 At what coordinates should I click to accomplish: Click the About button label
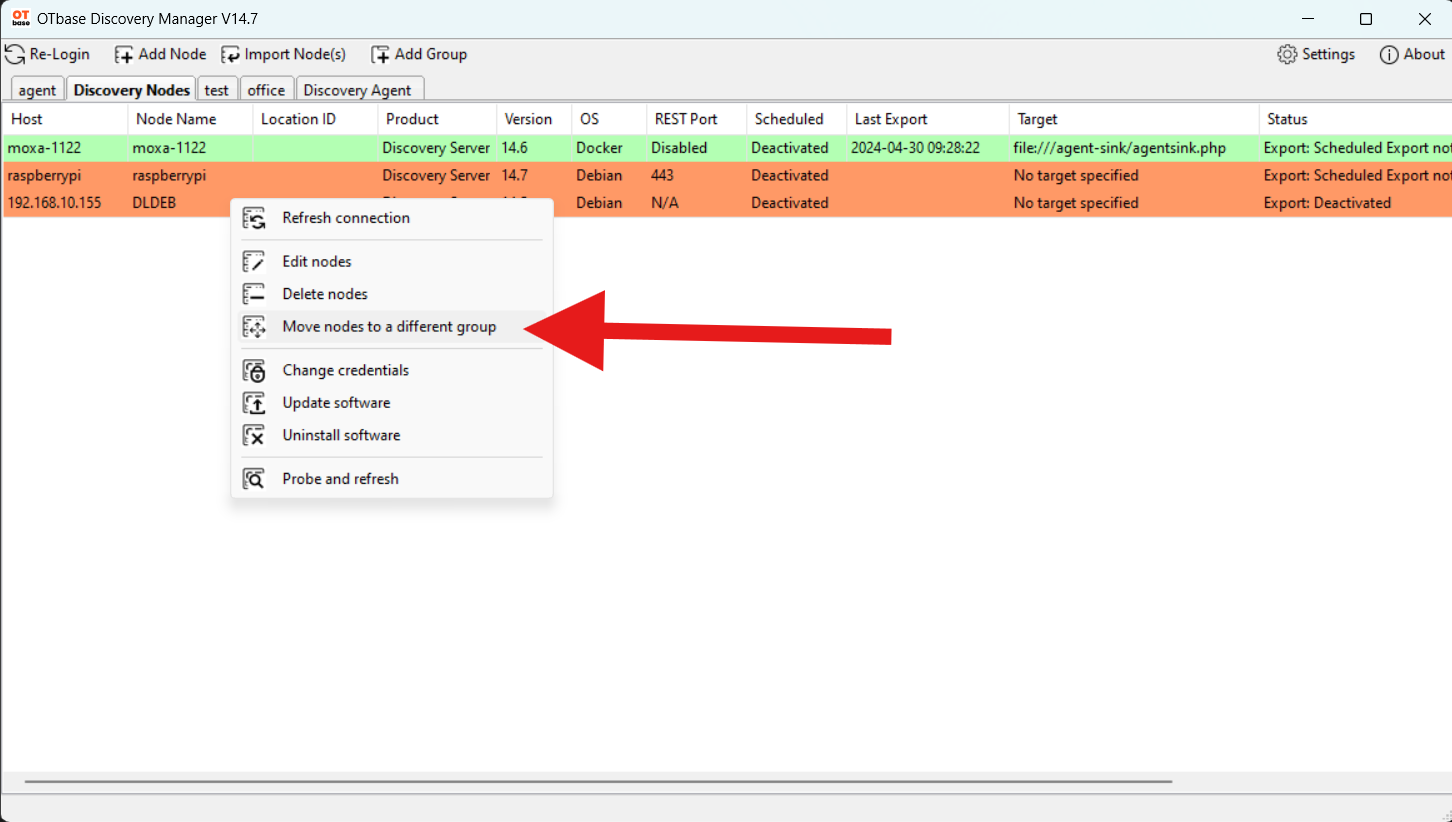coord(1424,54)
